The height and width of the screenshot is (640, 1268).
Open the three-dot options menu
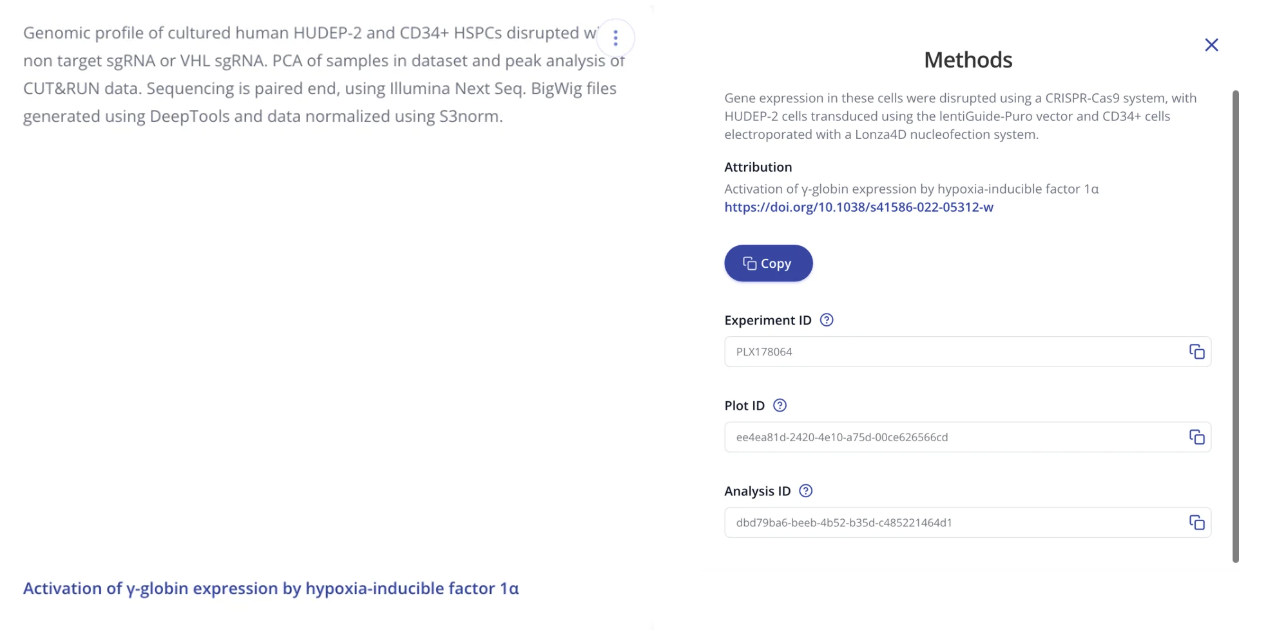click(x=616, y=39)
